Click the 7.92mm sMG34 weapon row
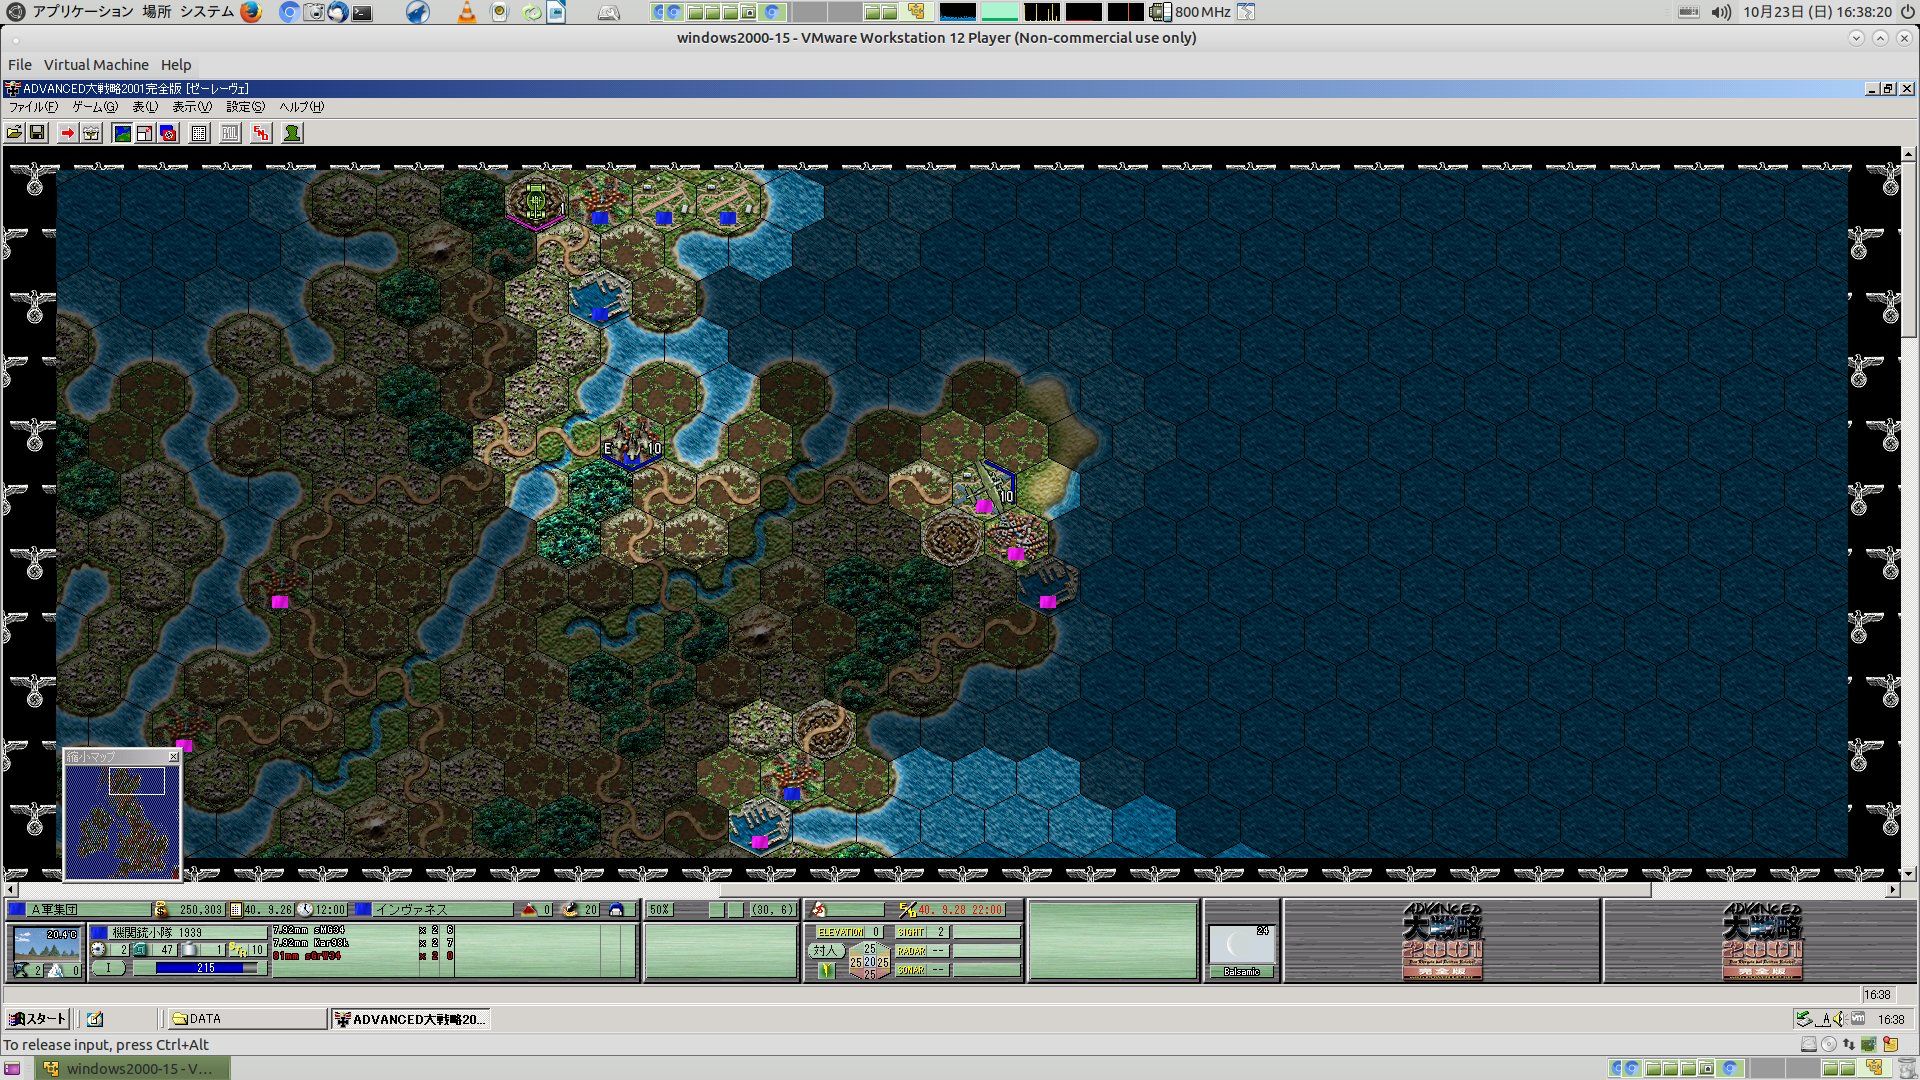Screen dimensions: 1920x1080 pos(363,930)
